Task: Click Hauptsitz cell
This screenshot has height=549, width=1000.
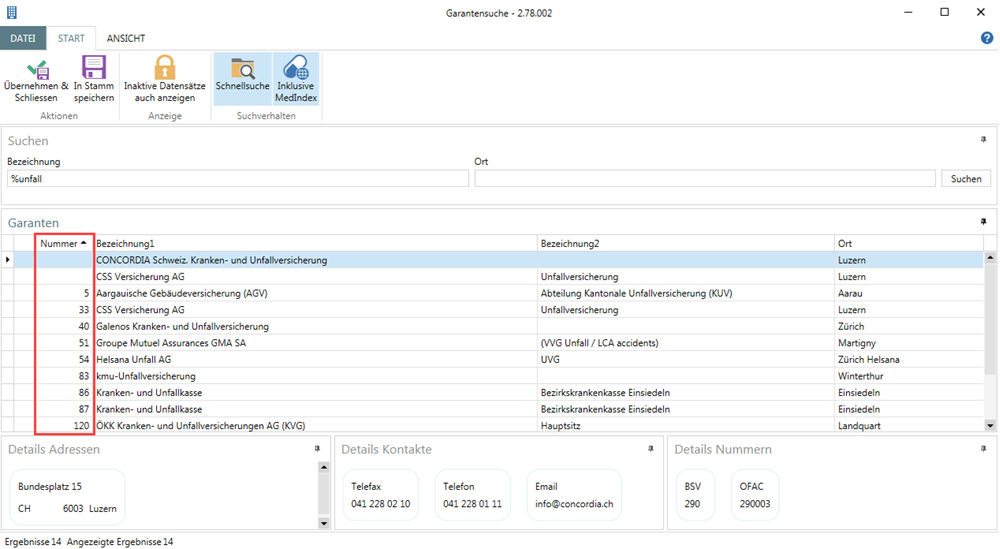Action: point(686,425)
